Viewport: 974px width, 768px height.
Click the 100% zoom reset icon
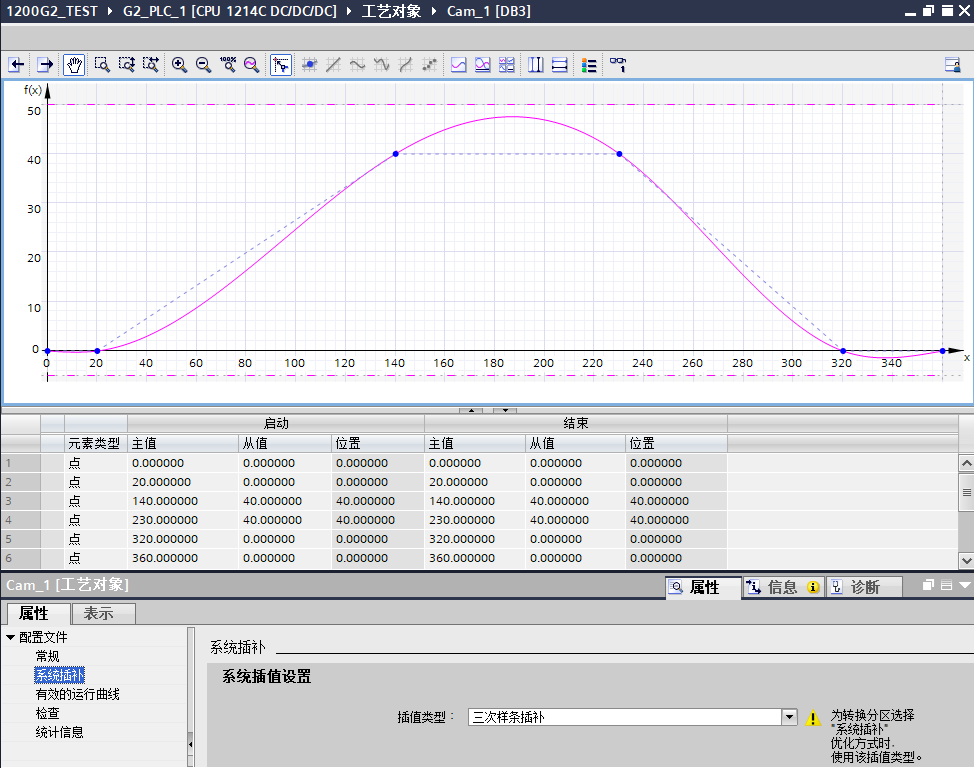coord(227,65)
